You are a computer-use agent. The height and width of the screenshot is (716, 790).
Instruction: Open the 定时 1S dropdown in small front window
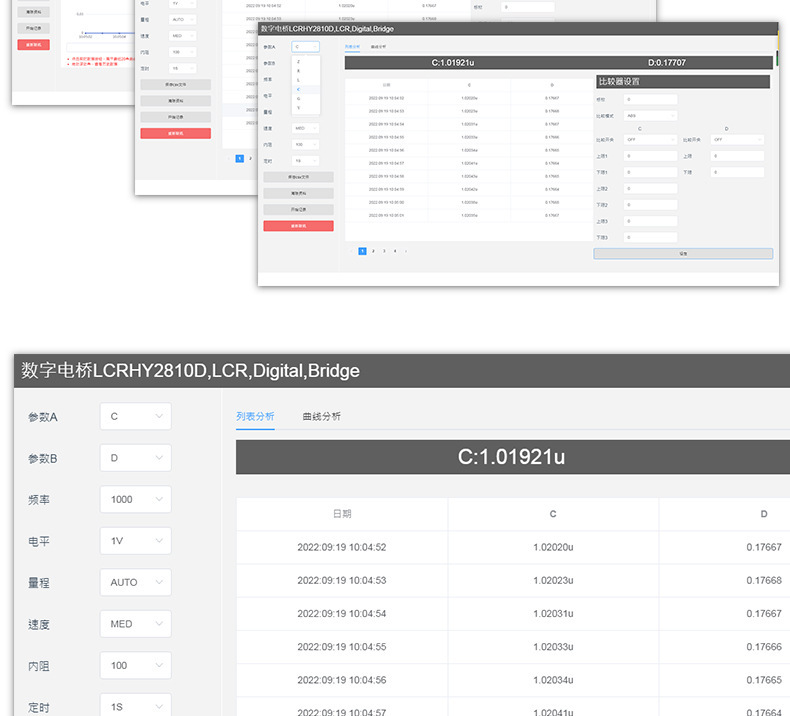click(x=305, y=161)
